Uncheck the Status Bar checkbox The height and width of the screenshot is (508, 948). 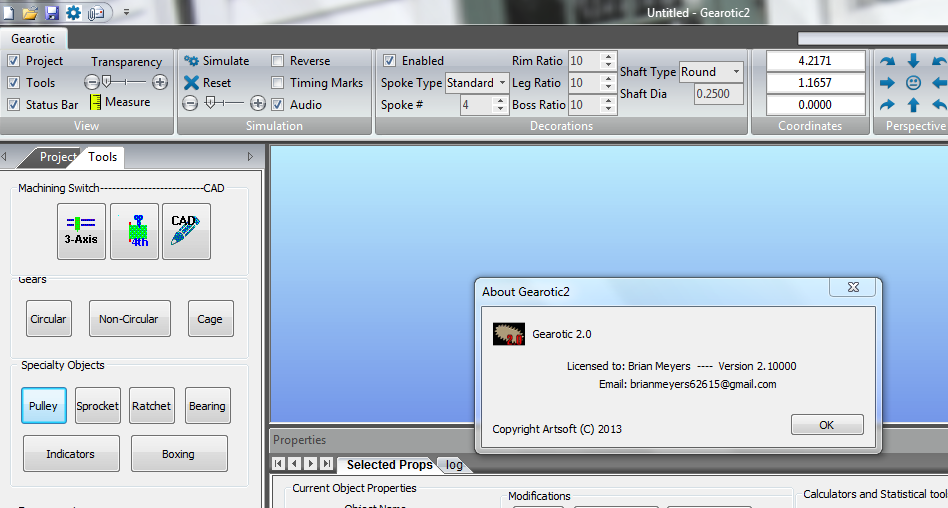(13, 105)
